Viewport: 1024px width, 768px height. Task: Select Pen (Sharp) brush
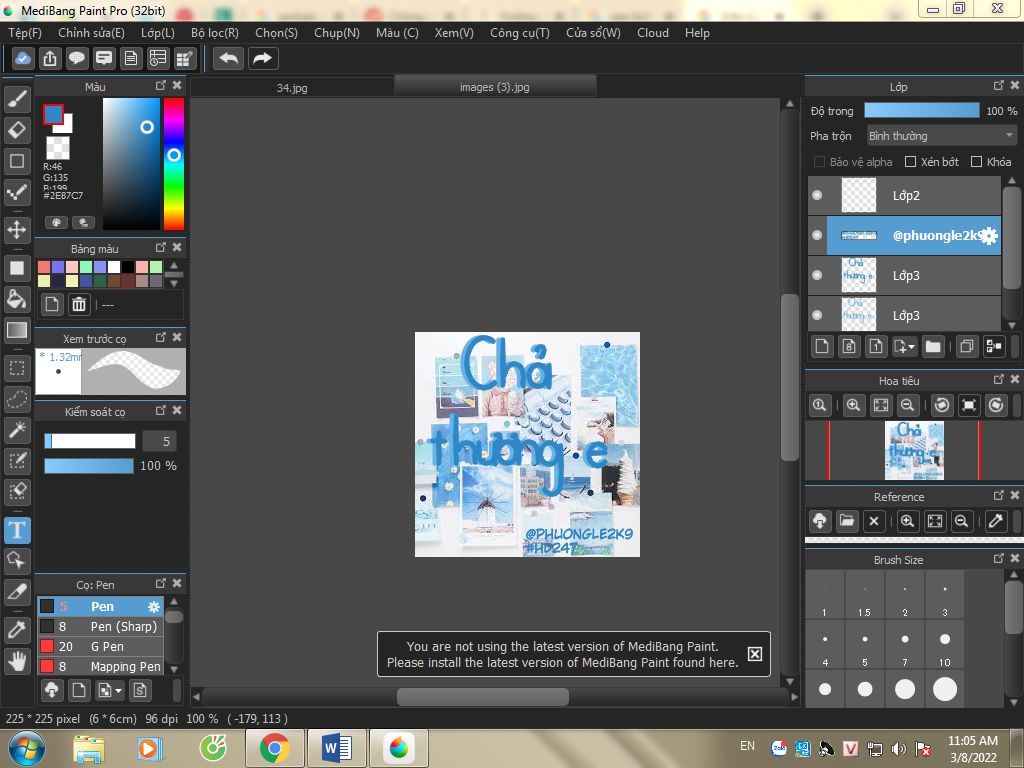coord(100,626)
